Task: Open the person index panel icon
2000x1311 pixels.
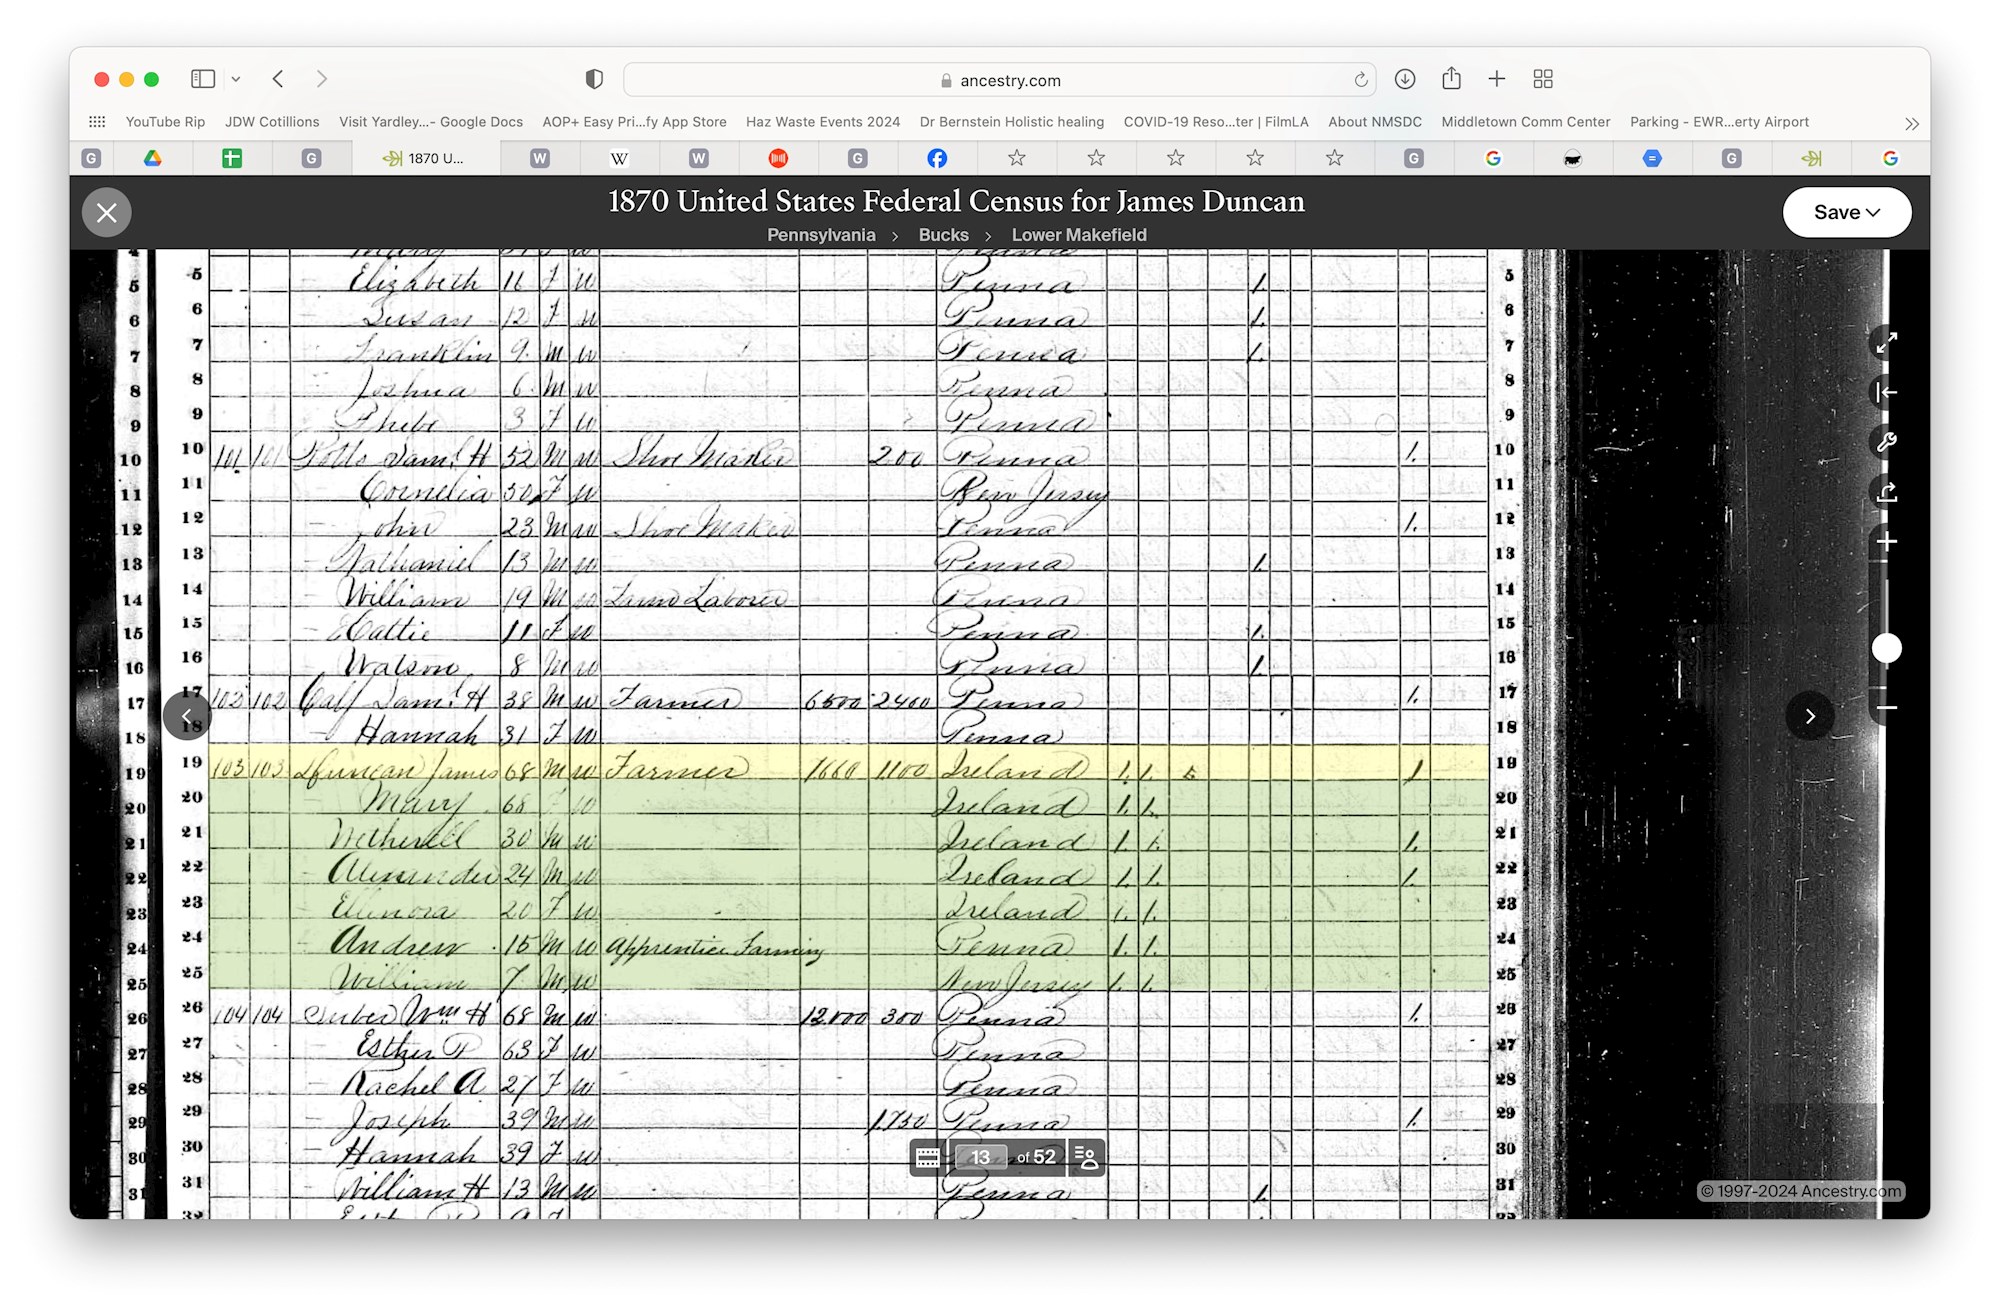Action: point(1086,1157)
